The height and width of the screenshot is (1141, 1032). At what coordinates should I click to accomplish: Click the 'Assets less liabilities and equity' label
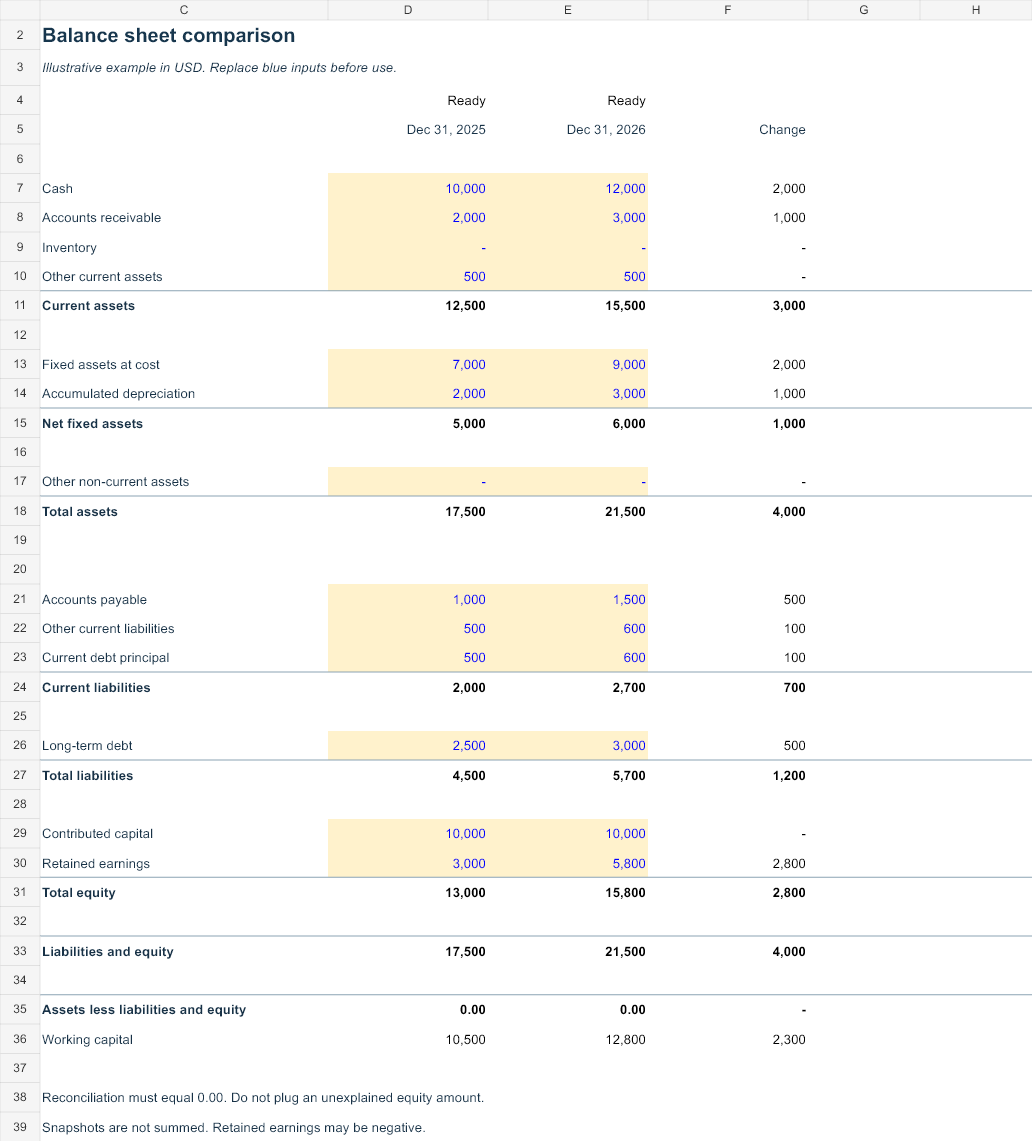click(x=144, y=1010)
